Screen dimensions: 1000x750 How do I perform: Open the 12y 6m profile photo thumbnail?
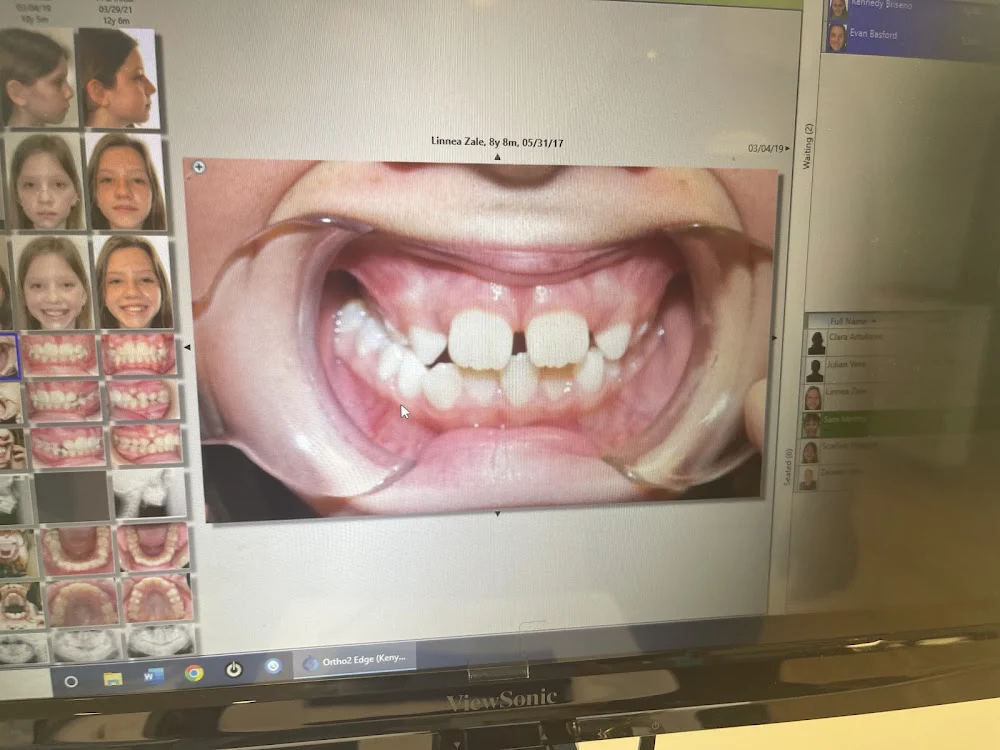(x=117, y=78)
